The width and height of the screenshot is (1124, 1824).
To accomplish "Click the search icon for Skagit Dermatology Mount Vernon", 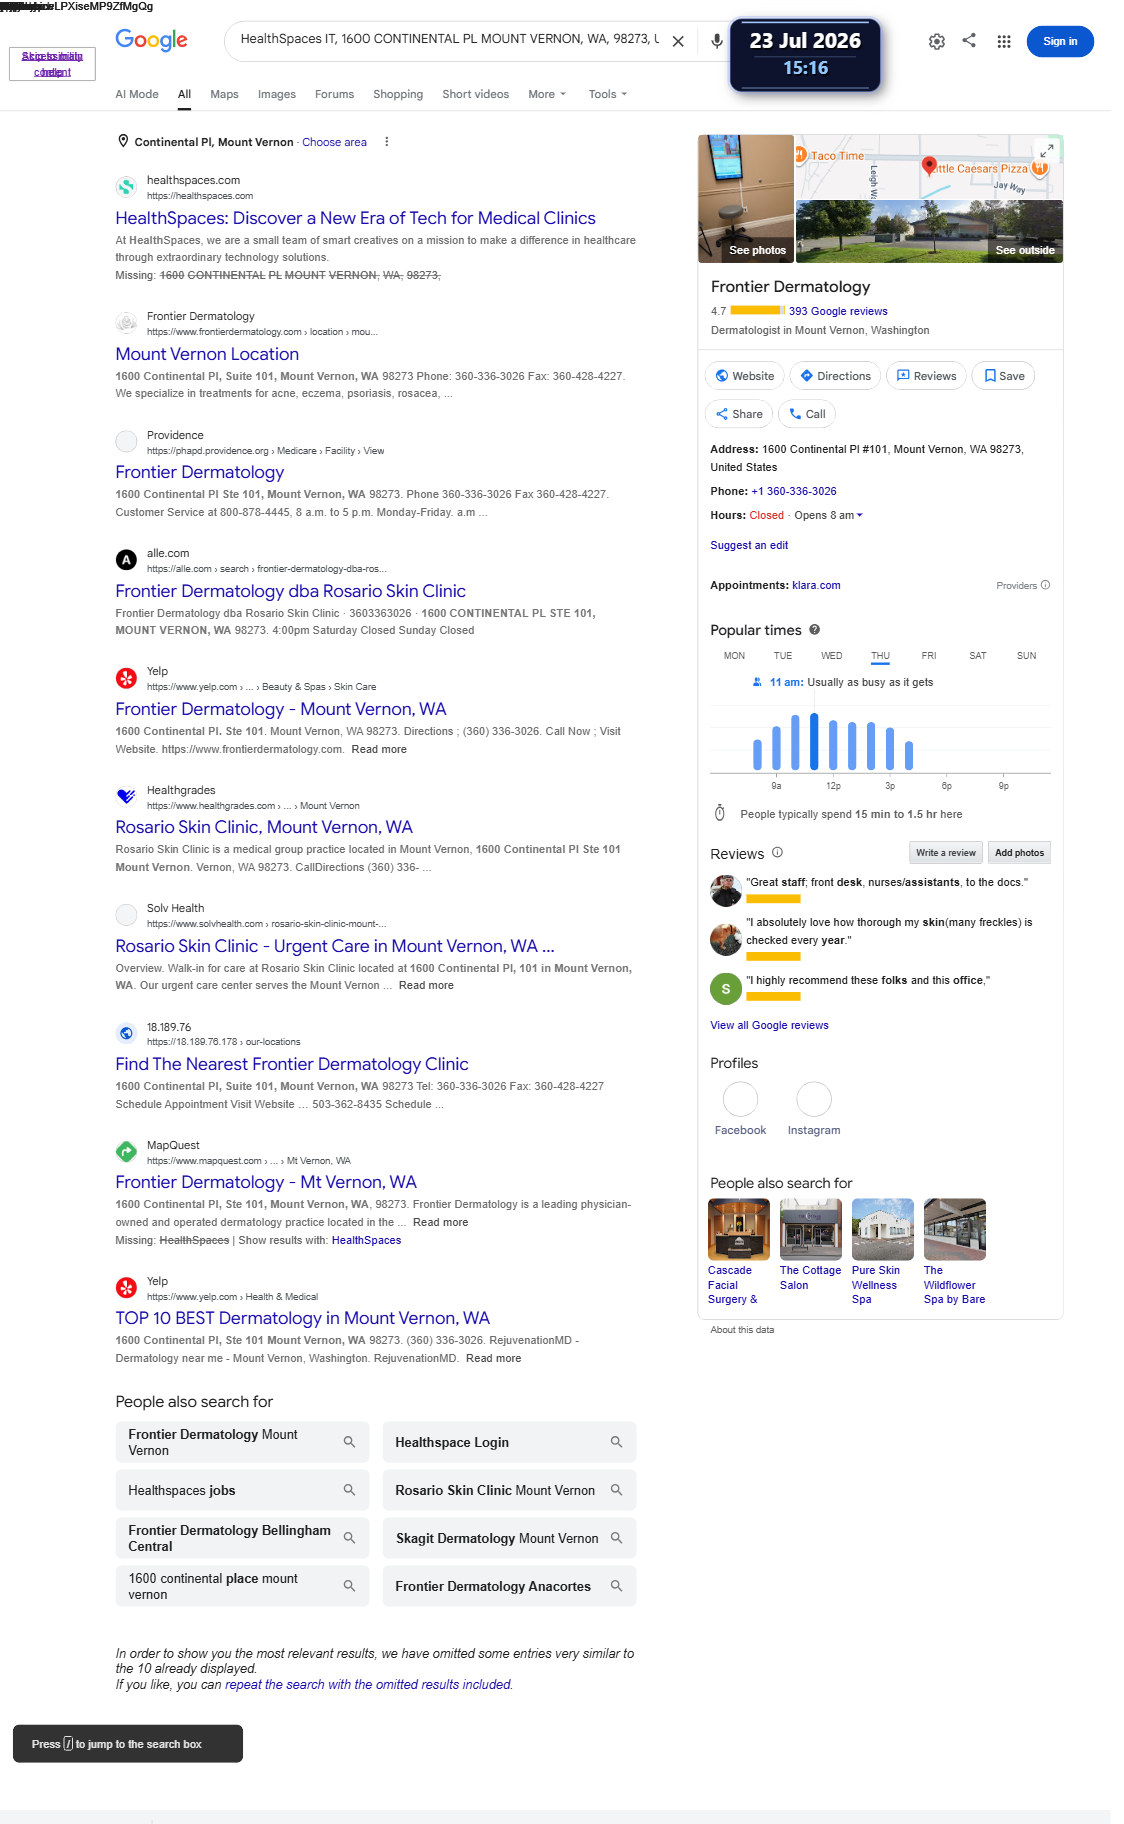I will pos(616,1538).
